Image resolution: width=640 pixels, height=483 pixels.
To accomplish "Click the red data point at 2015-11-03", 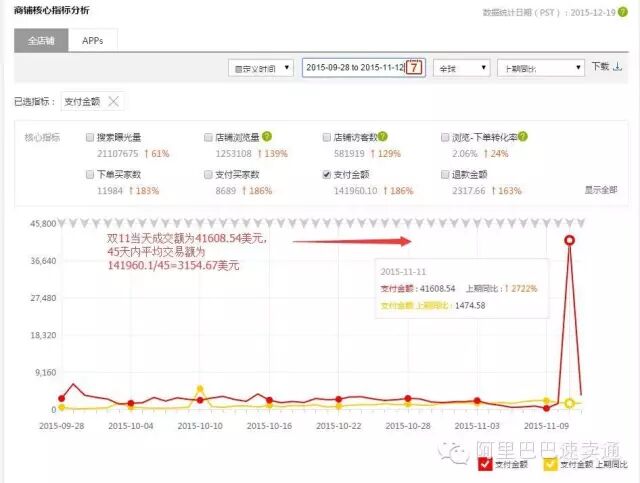I will [477, 401].
